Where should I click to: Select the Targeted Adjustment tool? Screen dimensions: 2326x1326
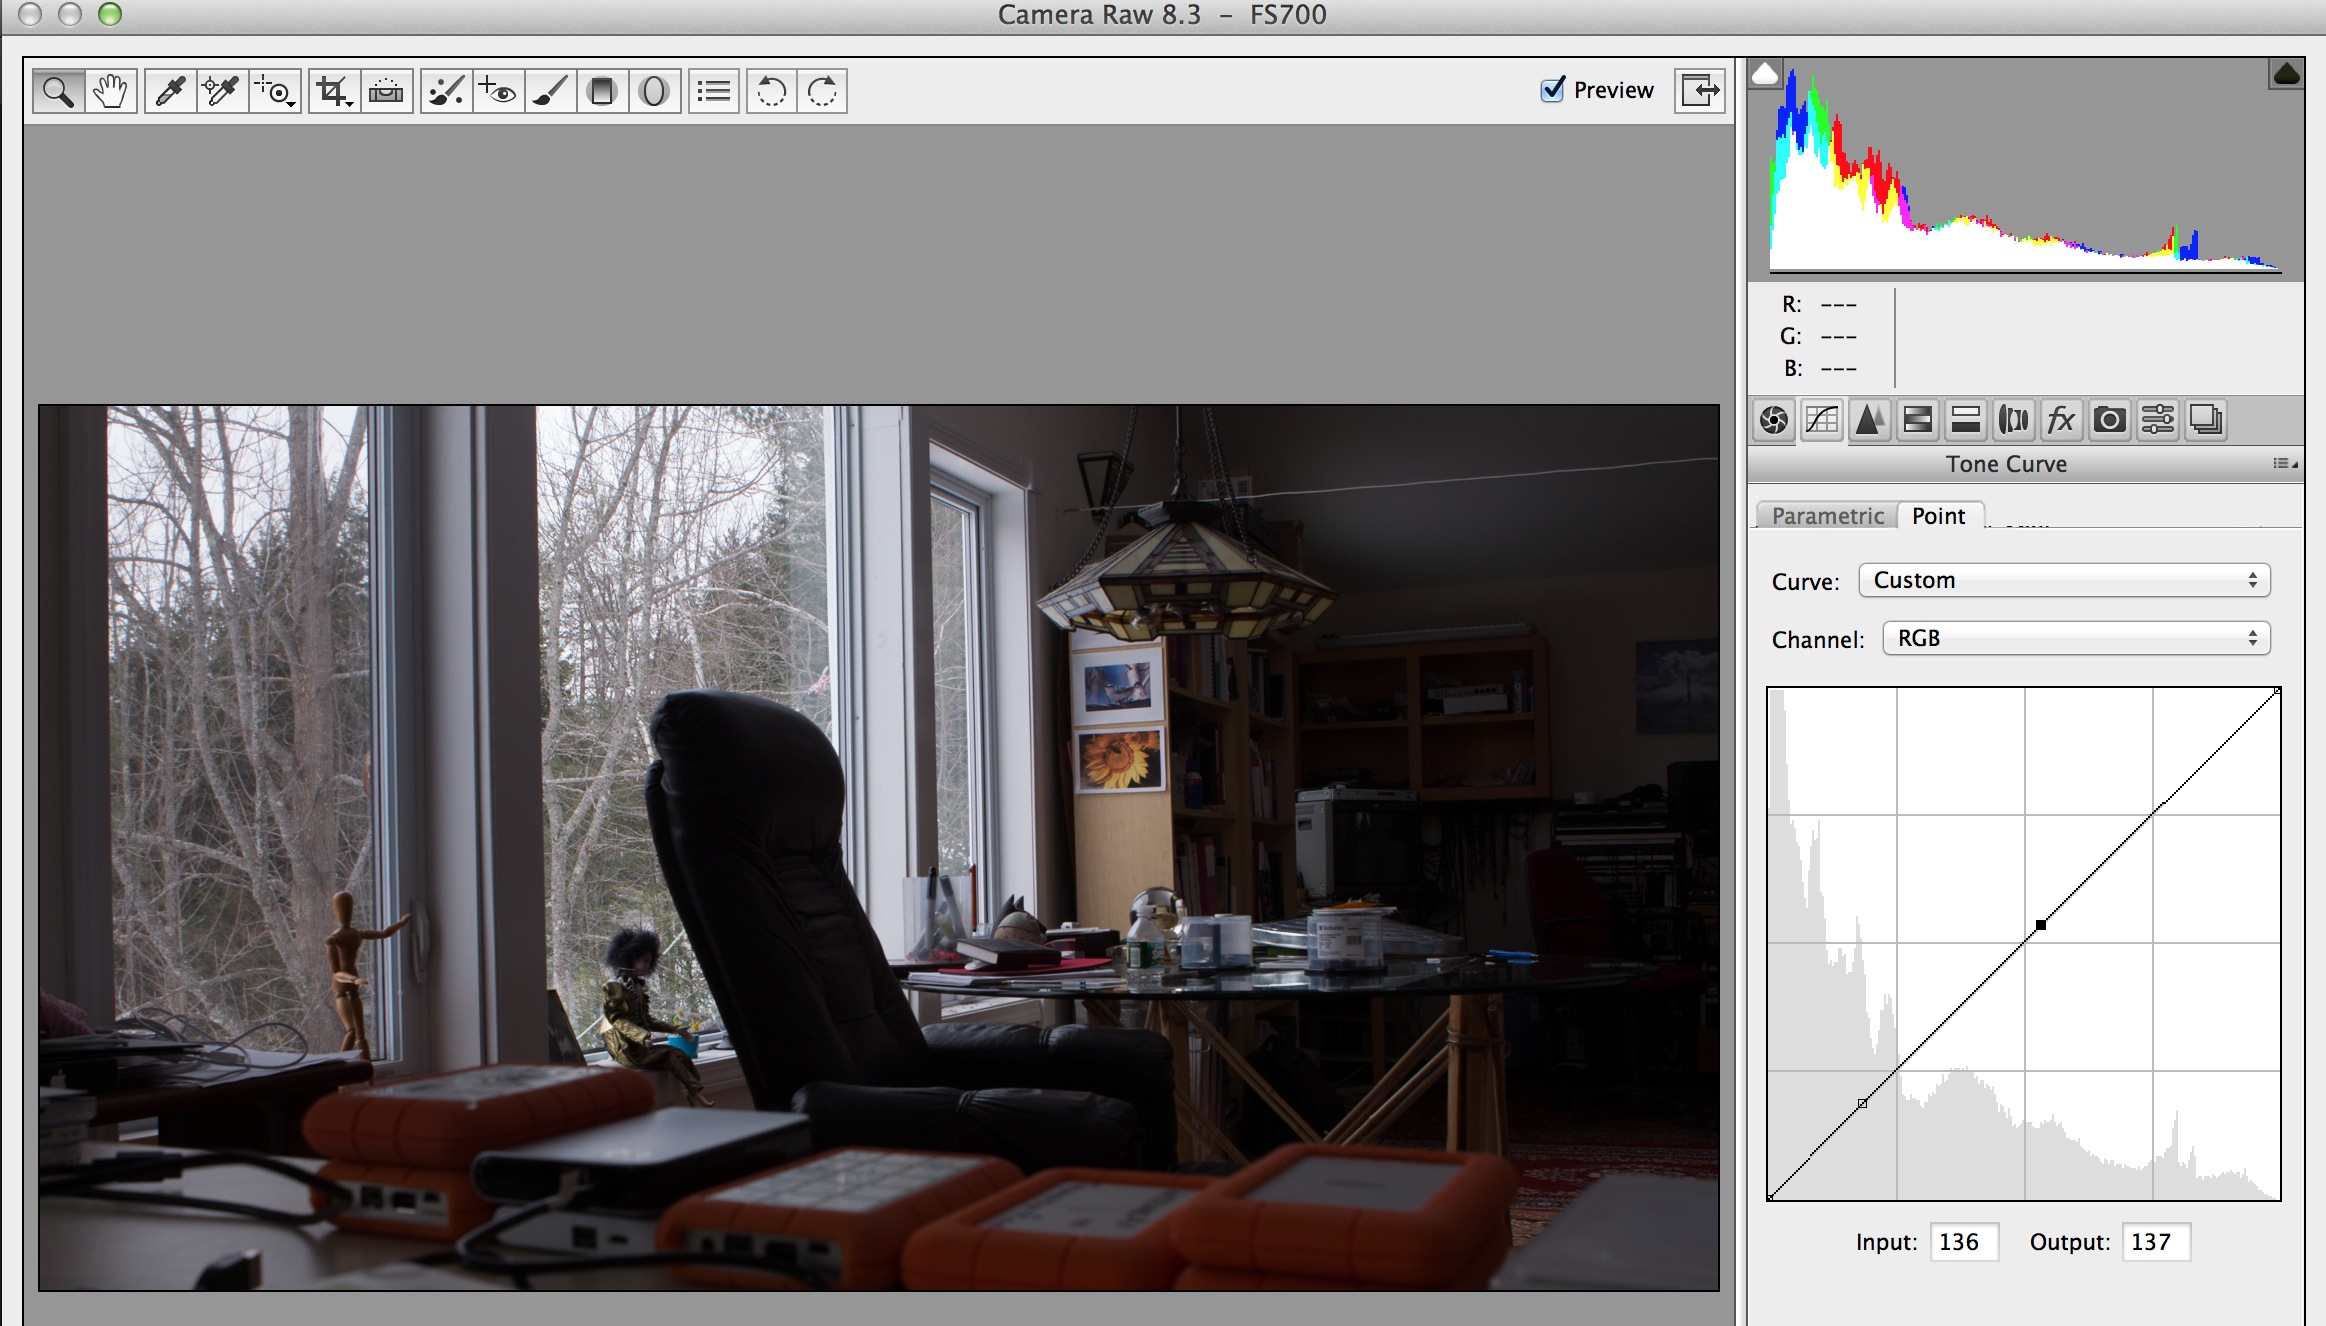tap(275, 92)
